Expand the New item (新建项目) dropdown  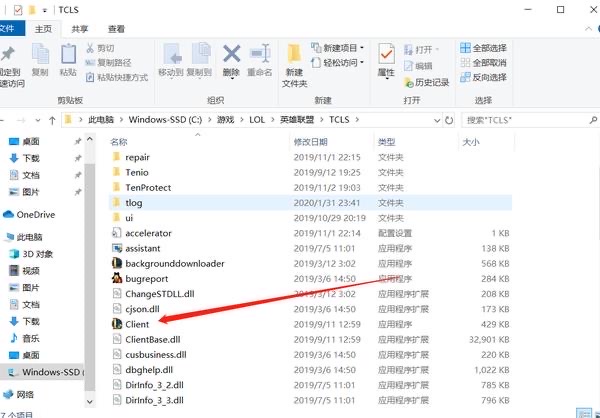click(x=341, y=48)
